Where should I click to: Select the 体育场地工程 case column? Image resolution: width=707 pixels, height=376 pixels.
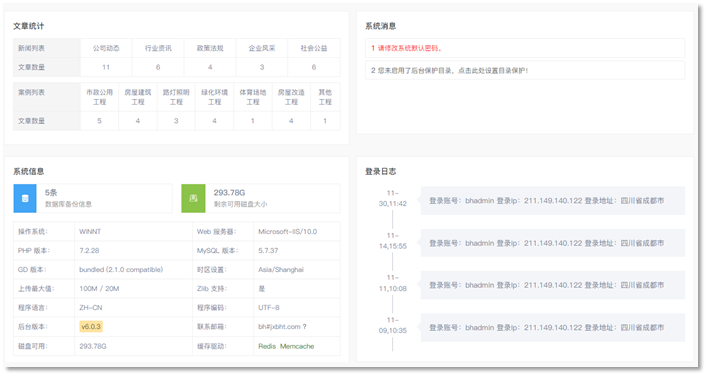(x=252, y=97)
